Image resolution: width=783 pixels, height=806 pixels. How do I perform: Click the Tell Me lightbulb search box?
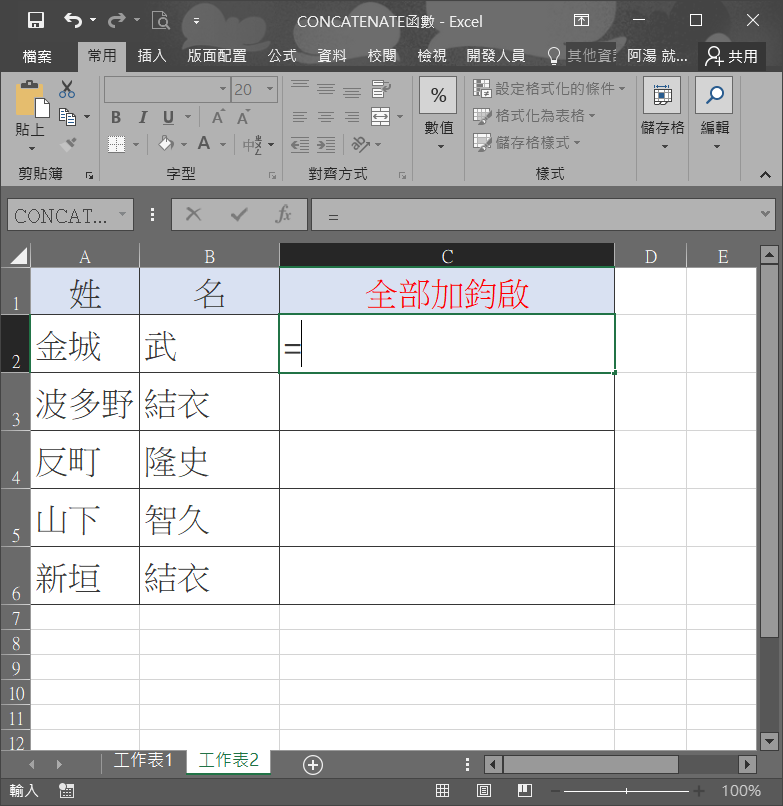point(583,56)
